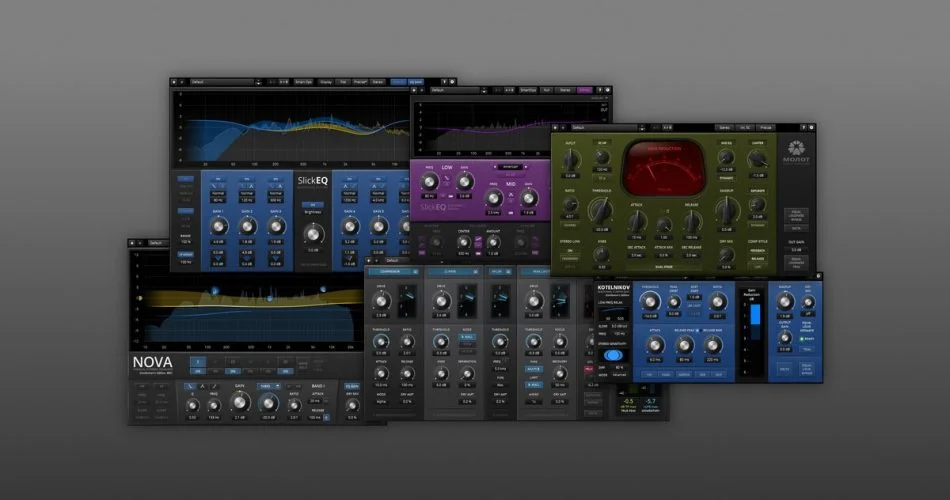
Task: Open Nova threshold mode dropdown
Action: (268, 386)
